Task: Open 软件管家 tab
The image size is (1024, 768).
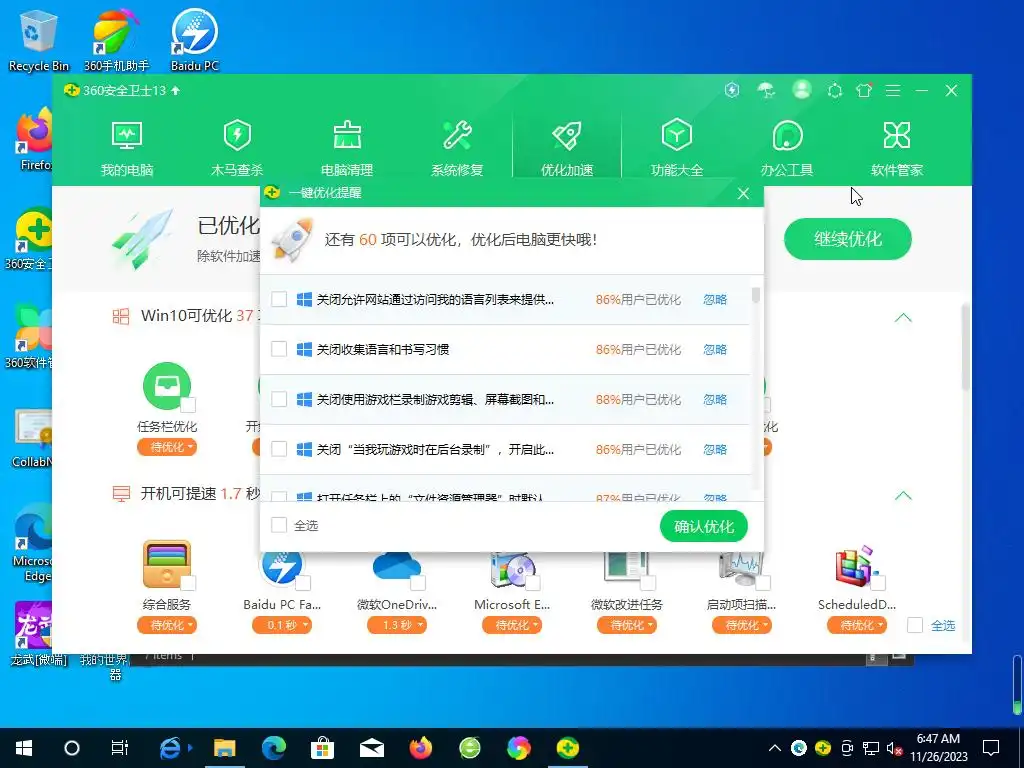Action: point(897,149)
